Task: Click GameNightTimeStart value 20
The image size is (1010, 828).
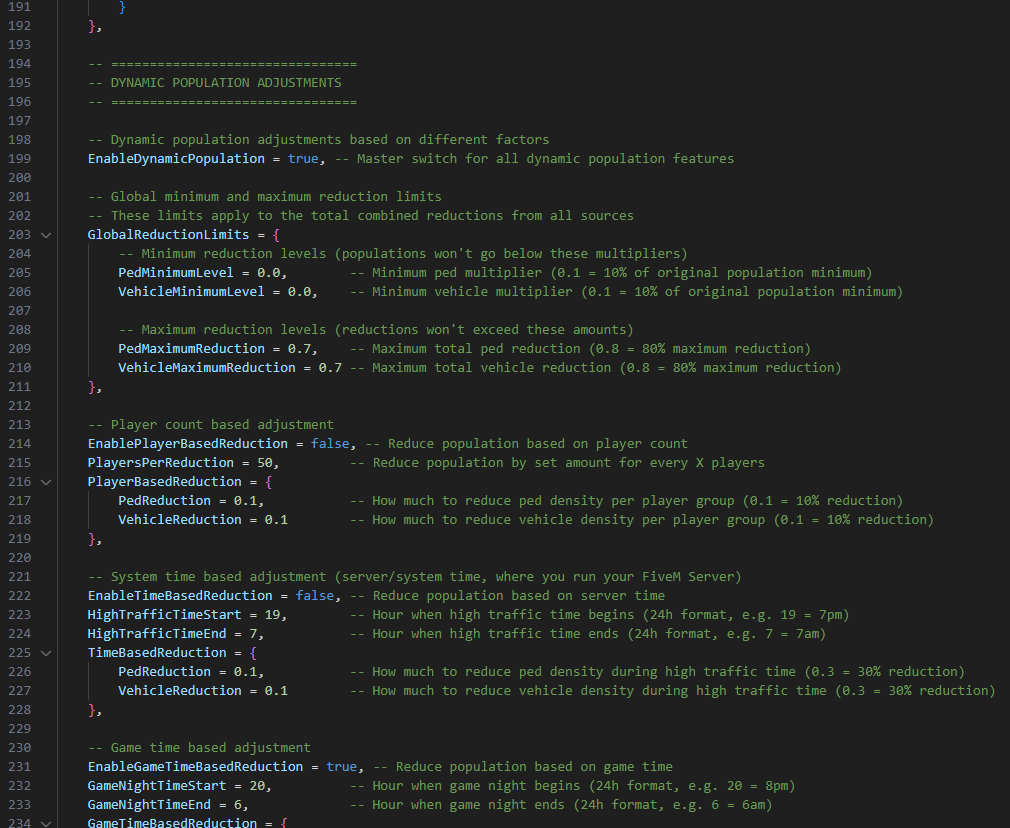Action: coord(256,785)
